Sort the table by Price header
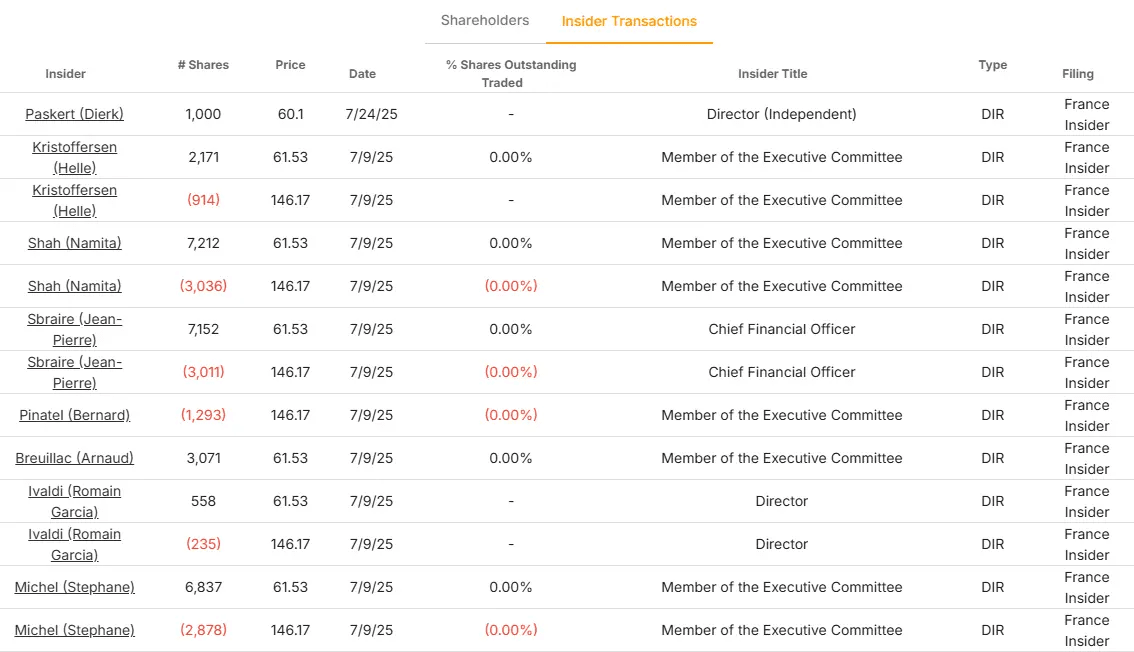 point(290,65)
